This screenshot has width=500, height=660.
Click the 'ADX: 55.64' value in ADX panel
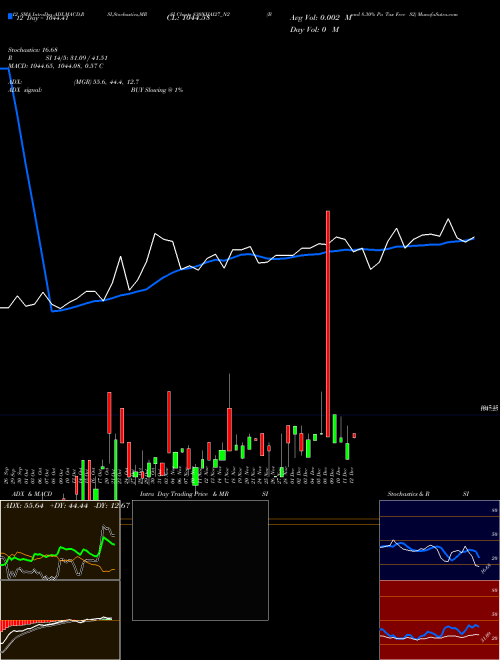tap(24, 506)
